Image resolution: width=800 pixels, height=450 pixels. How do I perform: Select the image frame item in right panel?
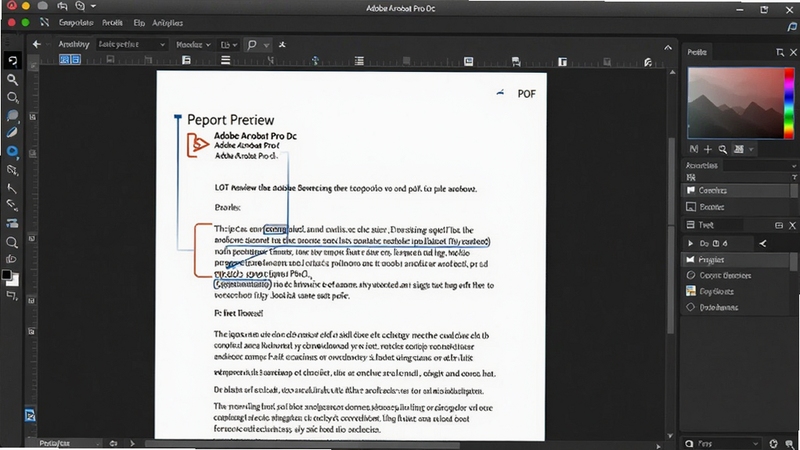point(735,207)
